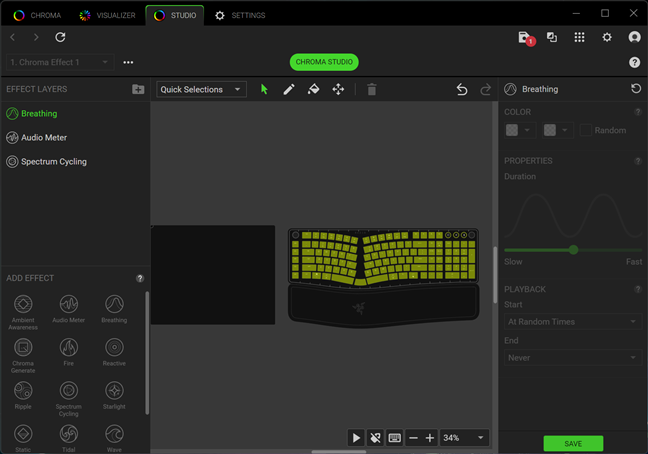Select the arrow selection tool
This screenshot has width=648, height=454.
coord(264,89)
